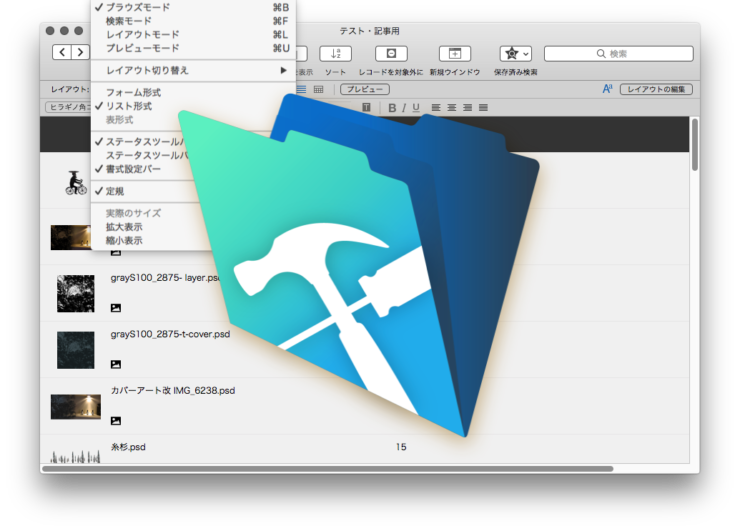Screen dimensions: 740x531
Task: Click the Edit Layout (レイアウトの編集) button
Action: click(656, 89)
